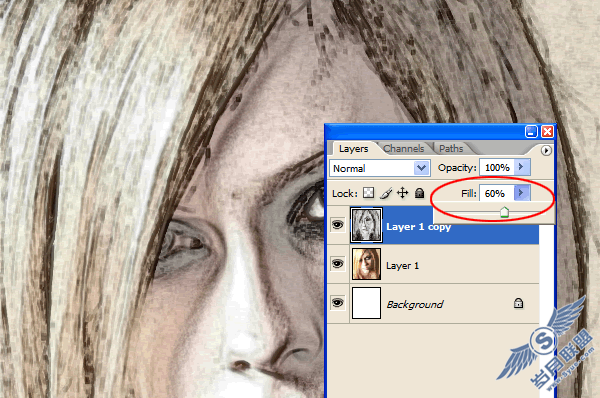
Task: Open the Paths tab
Action: coord(451,148)
